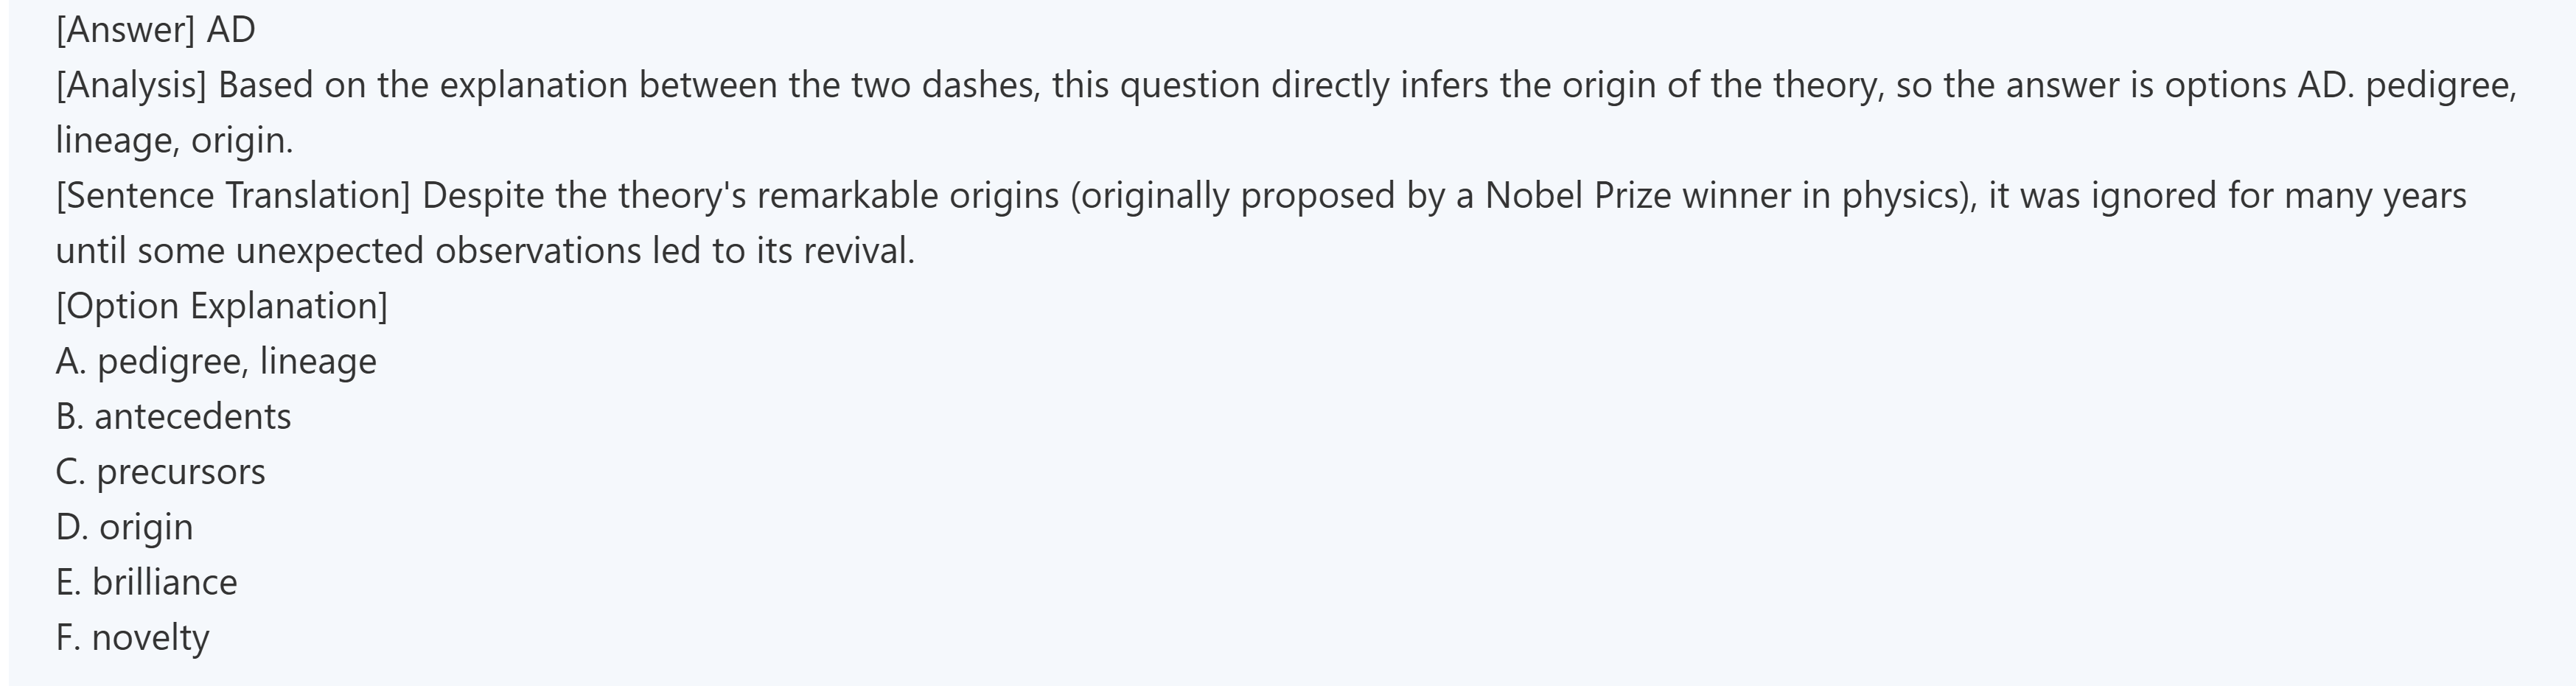
Task: Select option C. precursors
Action: (x=160, y=471)
